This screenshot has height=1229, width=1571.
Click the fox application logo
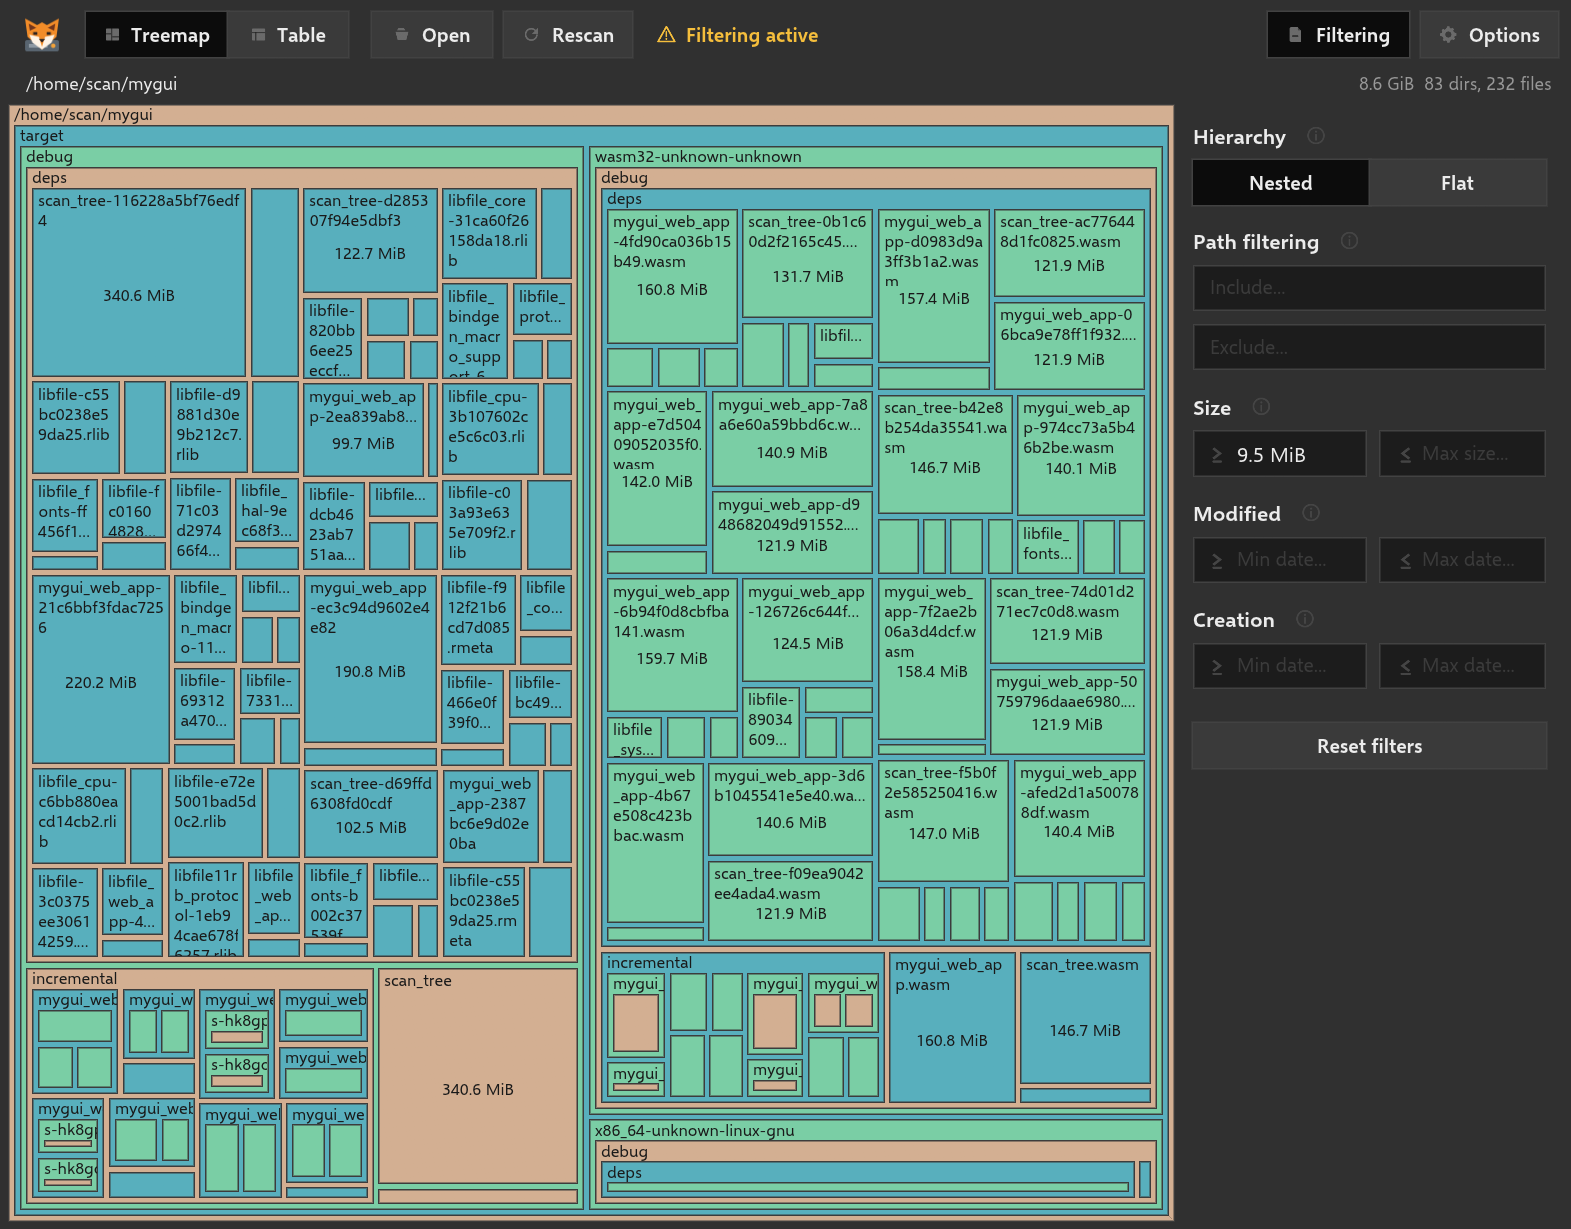pyautogui.click(x=42, y=35)
